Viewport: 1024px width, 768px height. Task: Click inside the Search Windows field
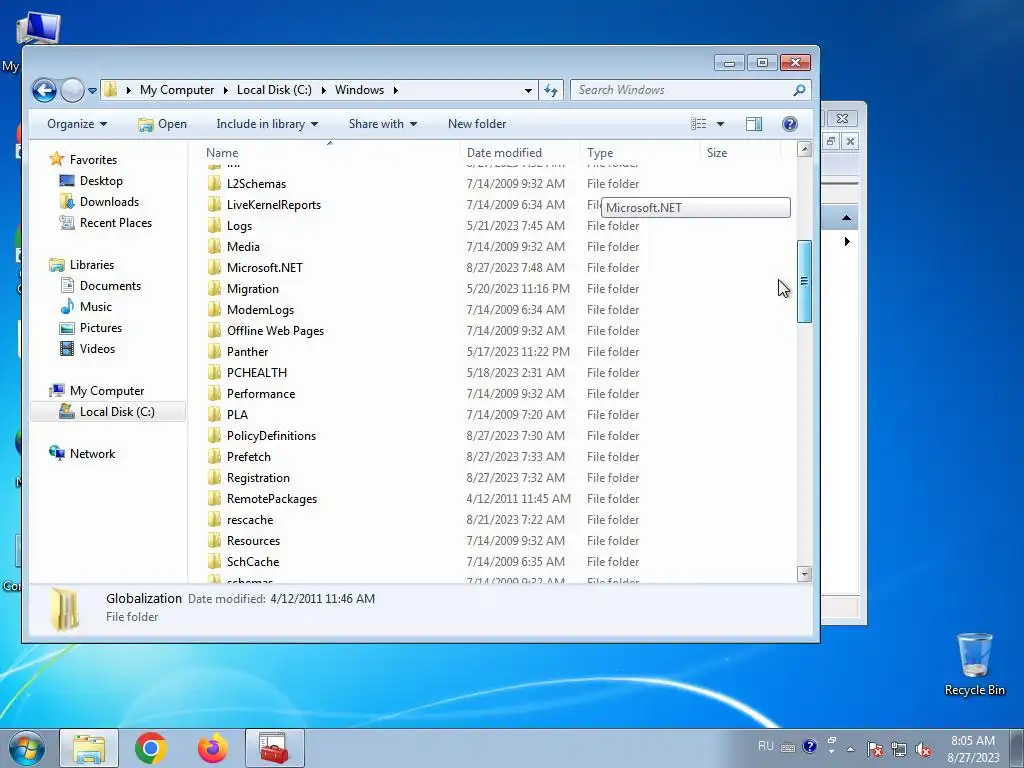point(680,90)
